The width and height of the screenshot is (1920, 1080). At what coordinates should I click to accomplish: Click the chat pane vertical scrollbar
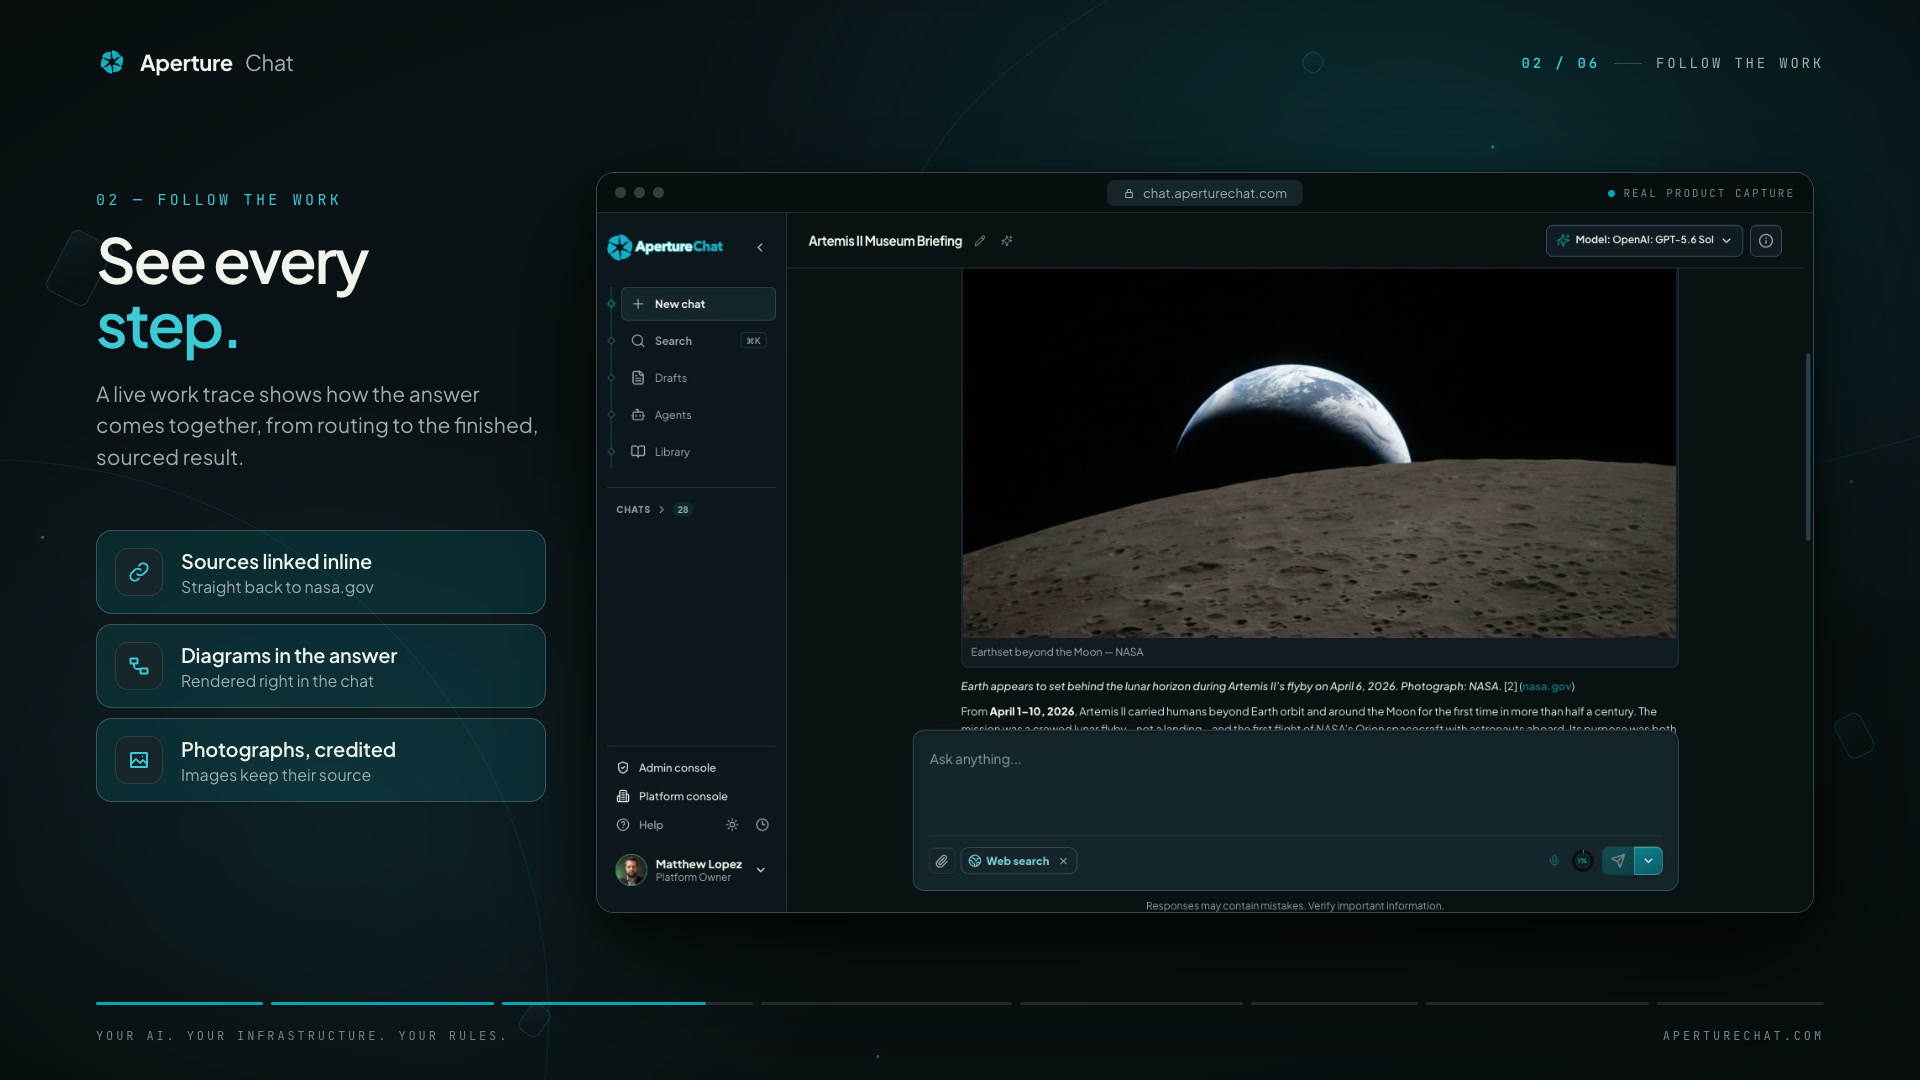point(1808,447)
